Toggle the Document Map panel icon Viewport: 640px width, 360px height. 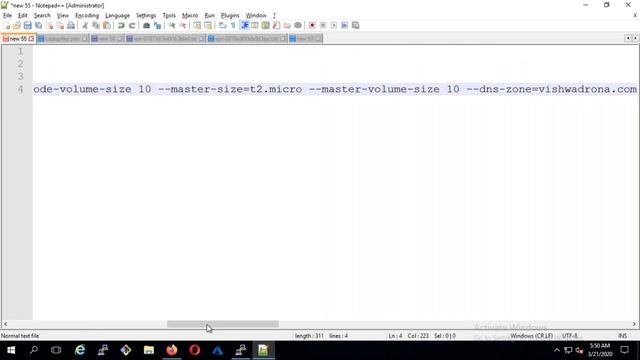click(266, 25)
